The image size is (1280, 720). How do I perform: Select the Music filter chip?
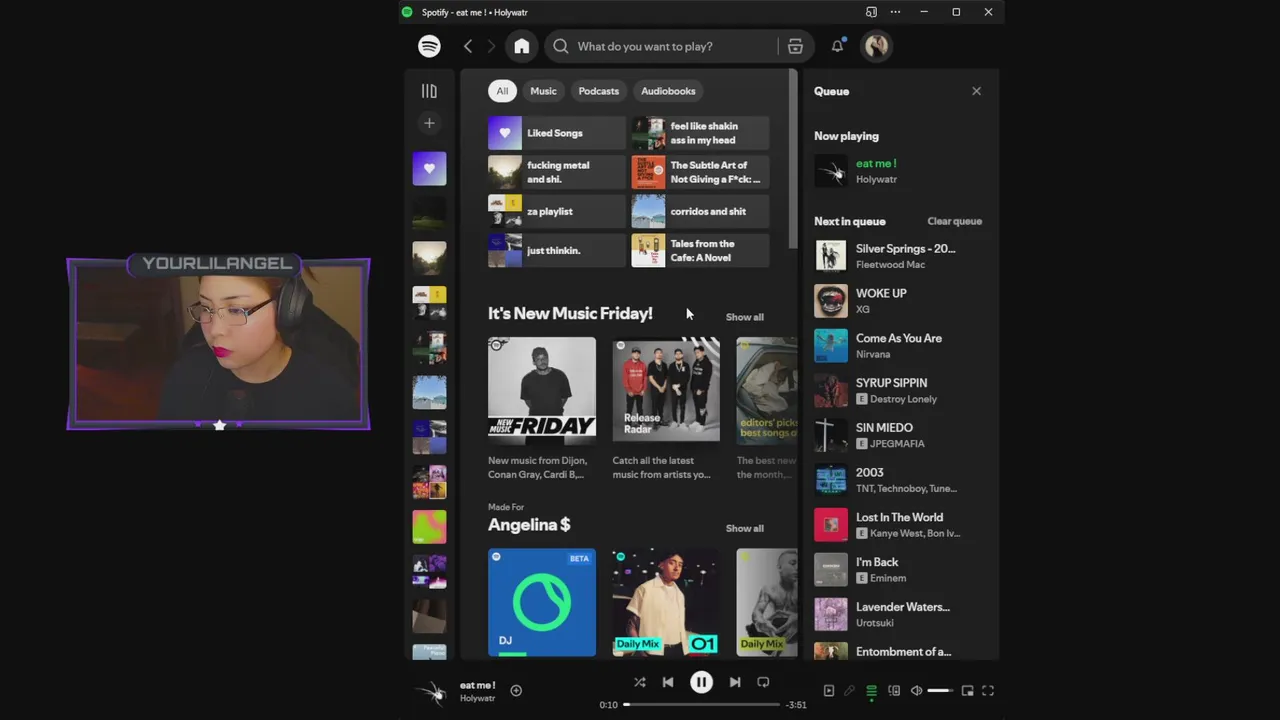pyautogui.click(x=543, y=91)
